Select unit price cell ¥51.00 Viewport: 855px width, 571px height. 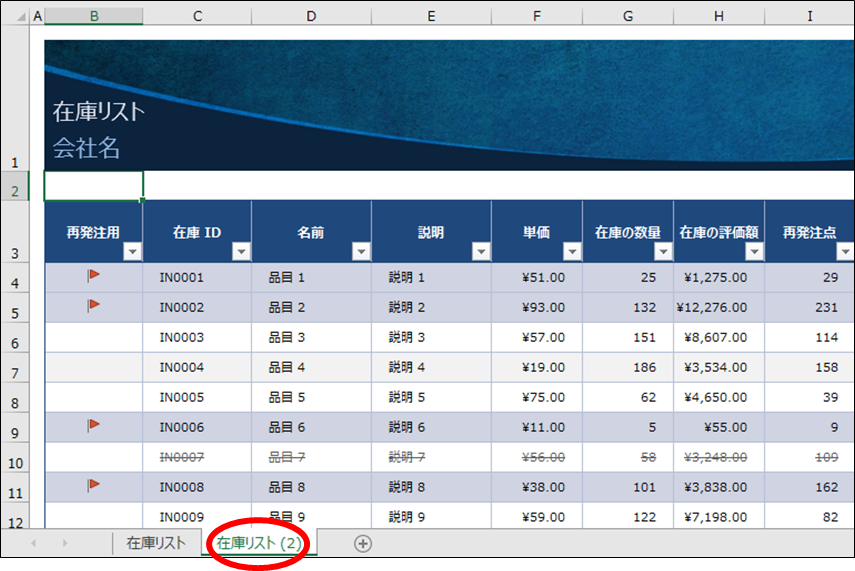pyautogui.click(x=537, y=278)
